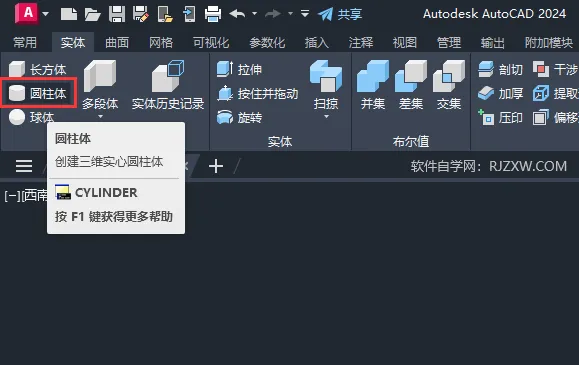The height and width of the screenshot is (365, 579).
Task: Select the 提取 extract edges tool
Action: [555, 93]
